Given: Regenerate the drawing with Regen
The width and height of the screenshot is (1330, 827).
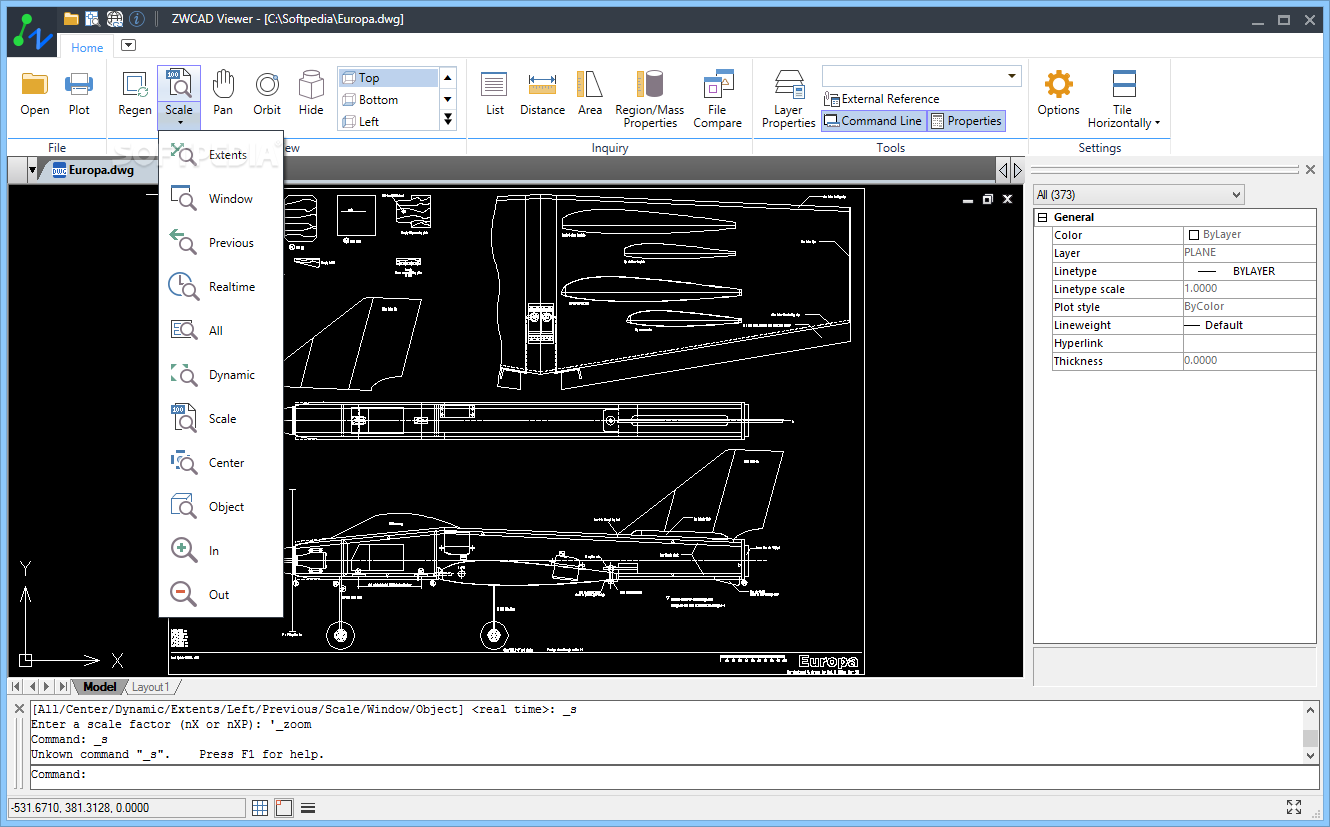Looking at the screenshot, I should (x=135, y=94).
